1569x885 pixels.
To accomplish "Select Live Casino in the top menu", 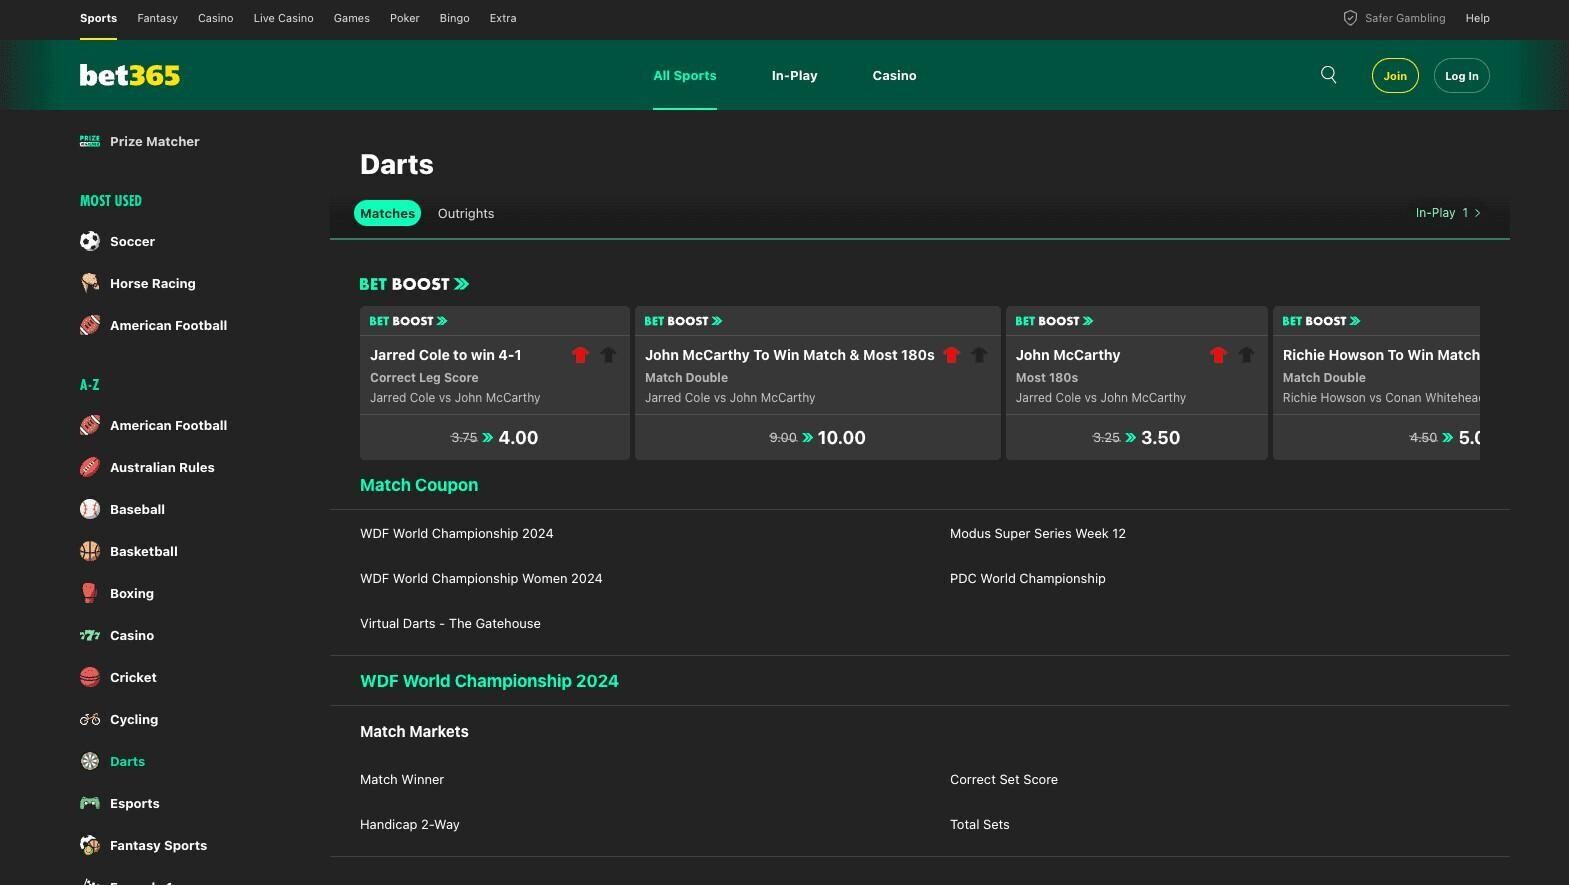I will (283, 18).
